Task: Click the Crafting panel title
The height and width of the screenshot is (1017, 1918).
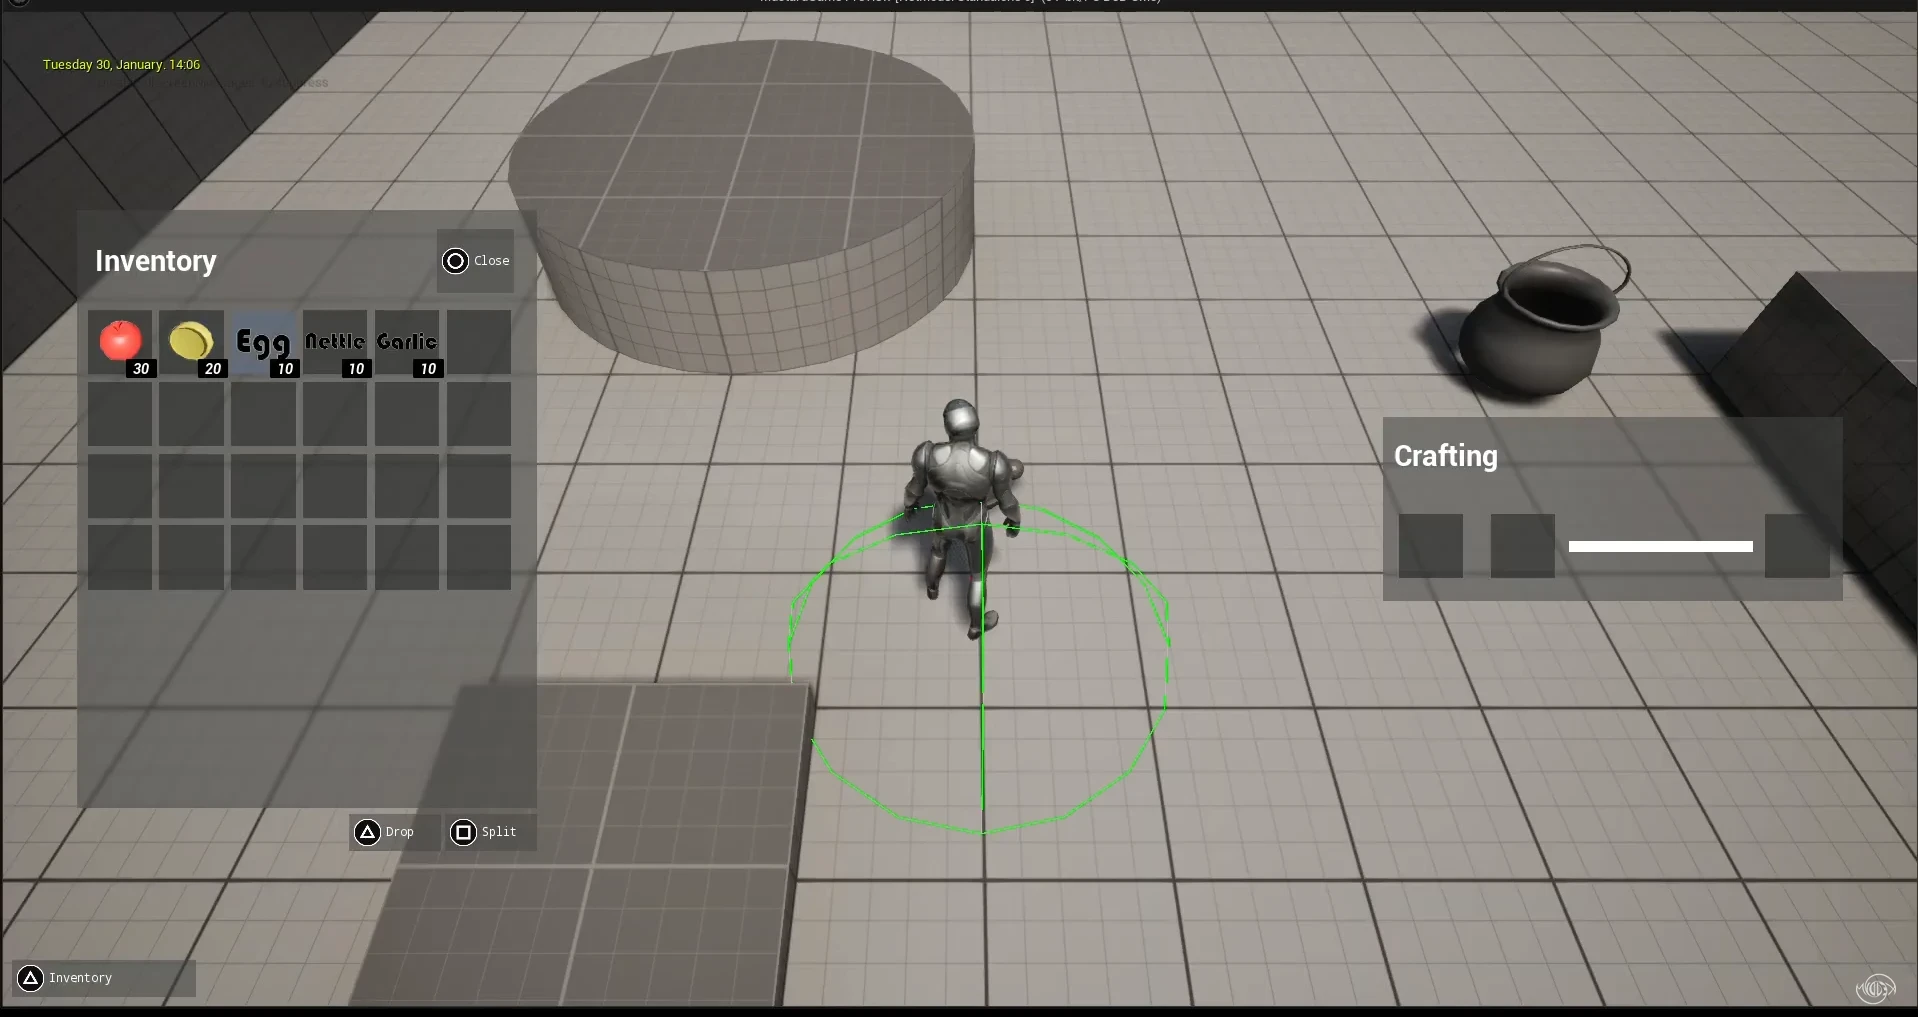Action: (x=1446, y=456)
